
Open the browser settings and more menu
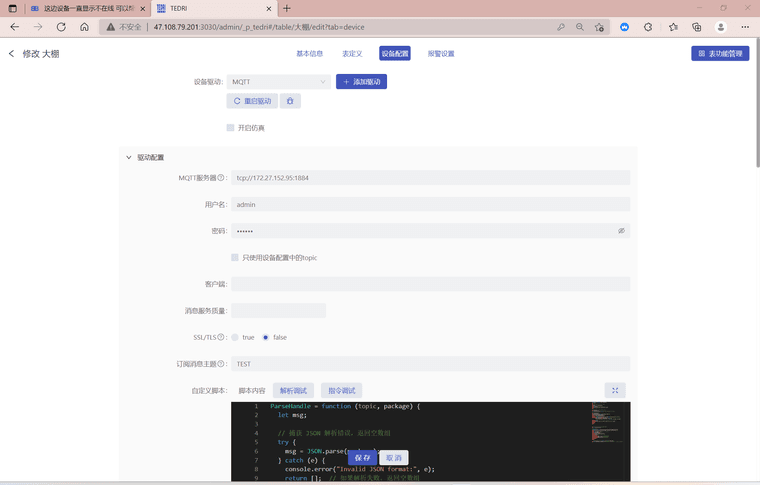coord(745,27)
